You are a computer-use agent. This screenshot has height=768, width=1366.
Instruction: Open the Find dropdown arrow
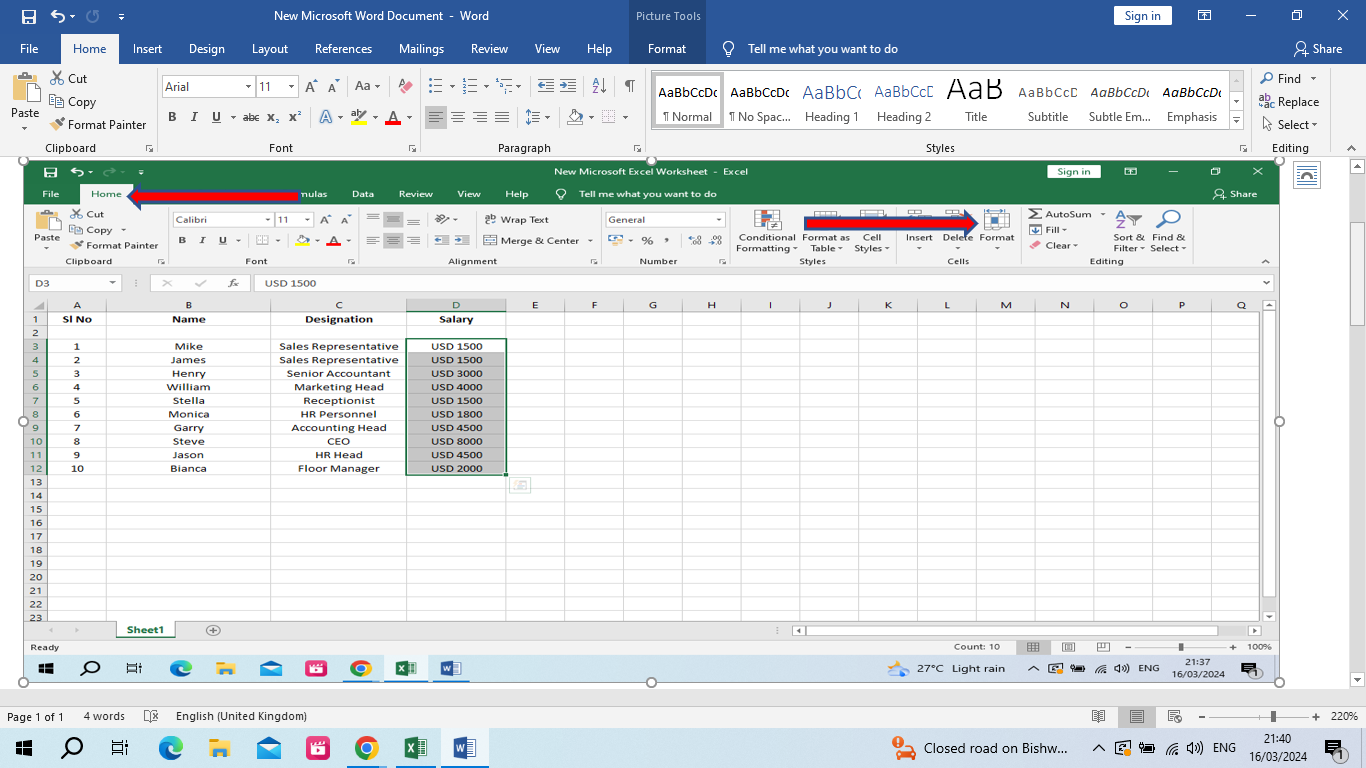[1313, 79]
